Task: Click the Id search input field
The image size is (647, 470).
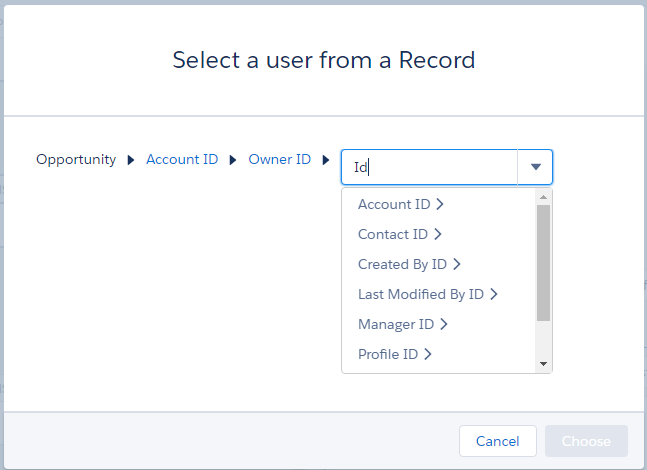Action: point(430,168)
